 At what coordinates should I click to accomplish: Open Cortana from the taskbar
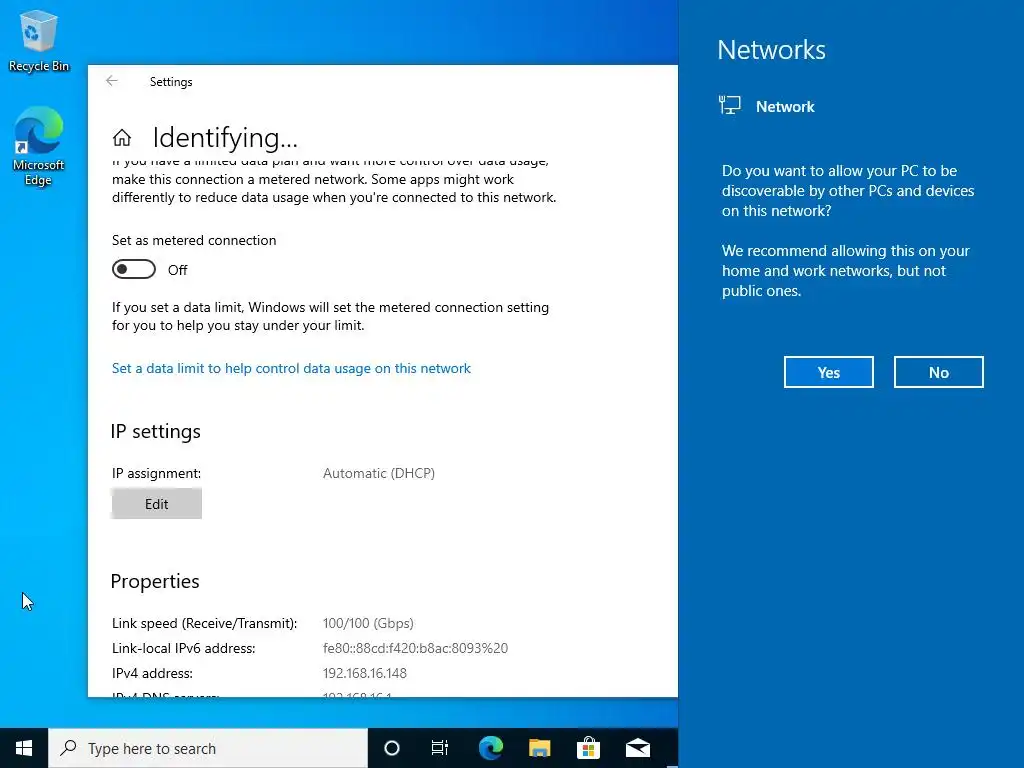392,748
